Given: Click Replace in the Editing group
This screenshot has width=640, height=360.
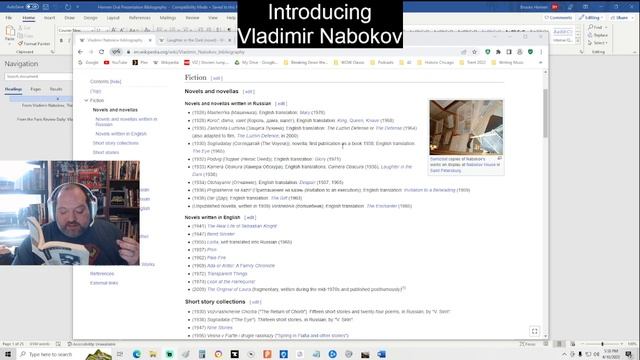Looking at the screenshot, I should click(x=598, y=35).
